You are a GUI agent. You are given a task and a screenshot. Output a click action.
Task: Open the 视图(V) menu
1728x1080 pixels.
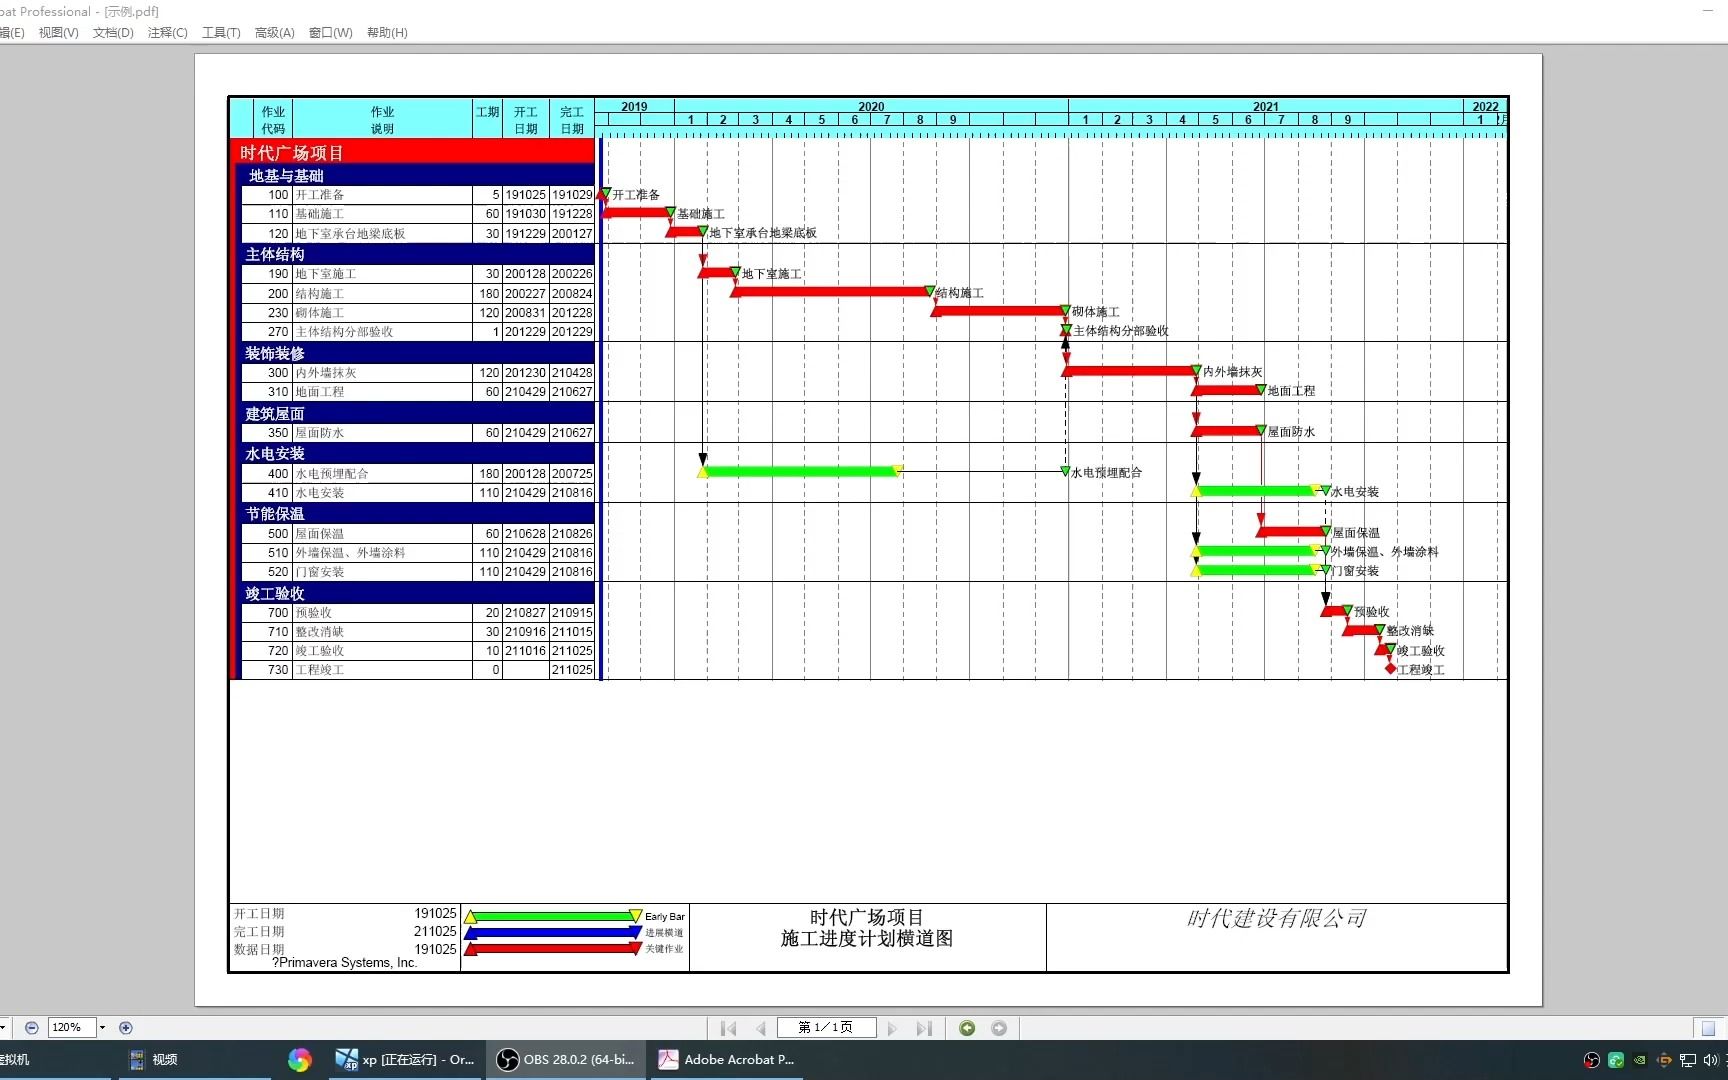pos(59,33)
